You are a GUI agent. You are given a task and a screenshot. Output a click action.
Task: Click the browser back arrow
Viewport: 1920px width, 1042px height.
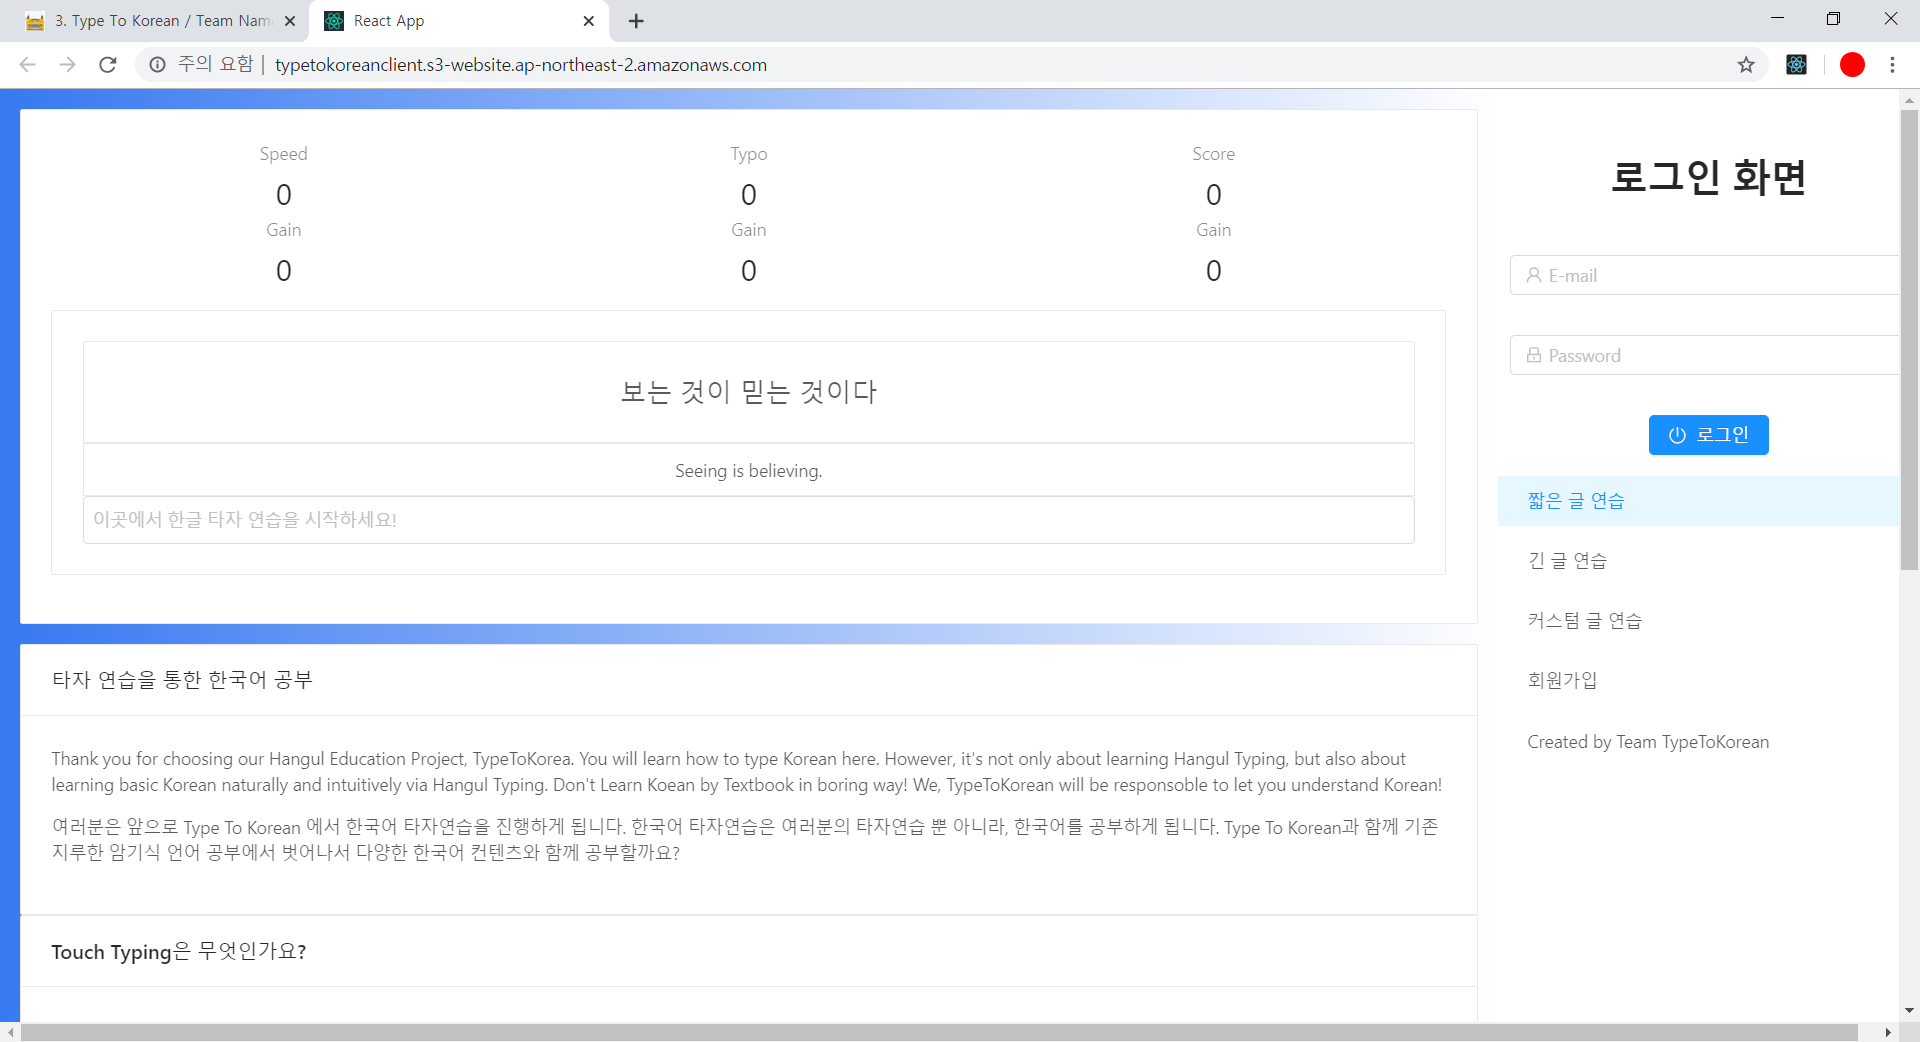[28, 65]
